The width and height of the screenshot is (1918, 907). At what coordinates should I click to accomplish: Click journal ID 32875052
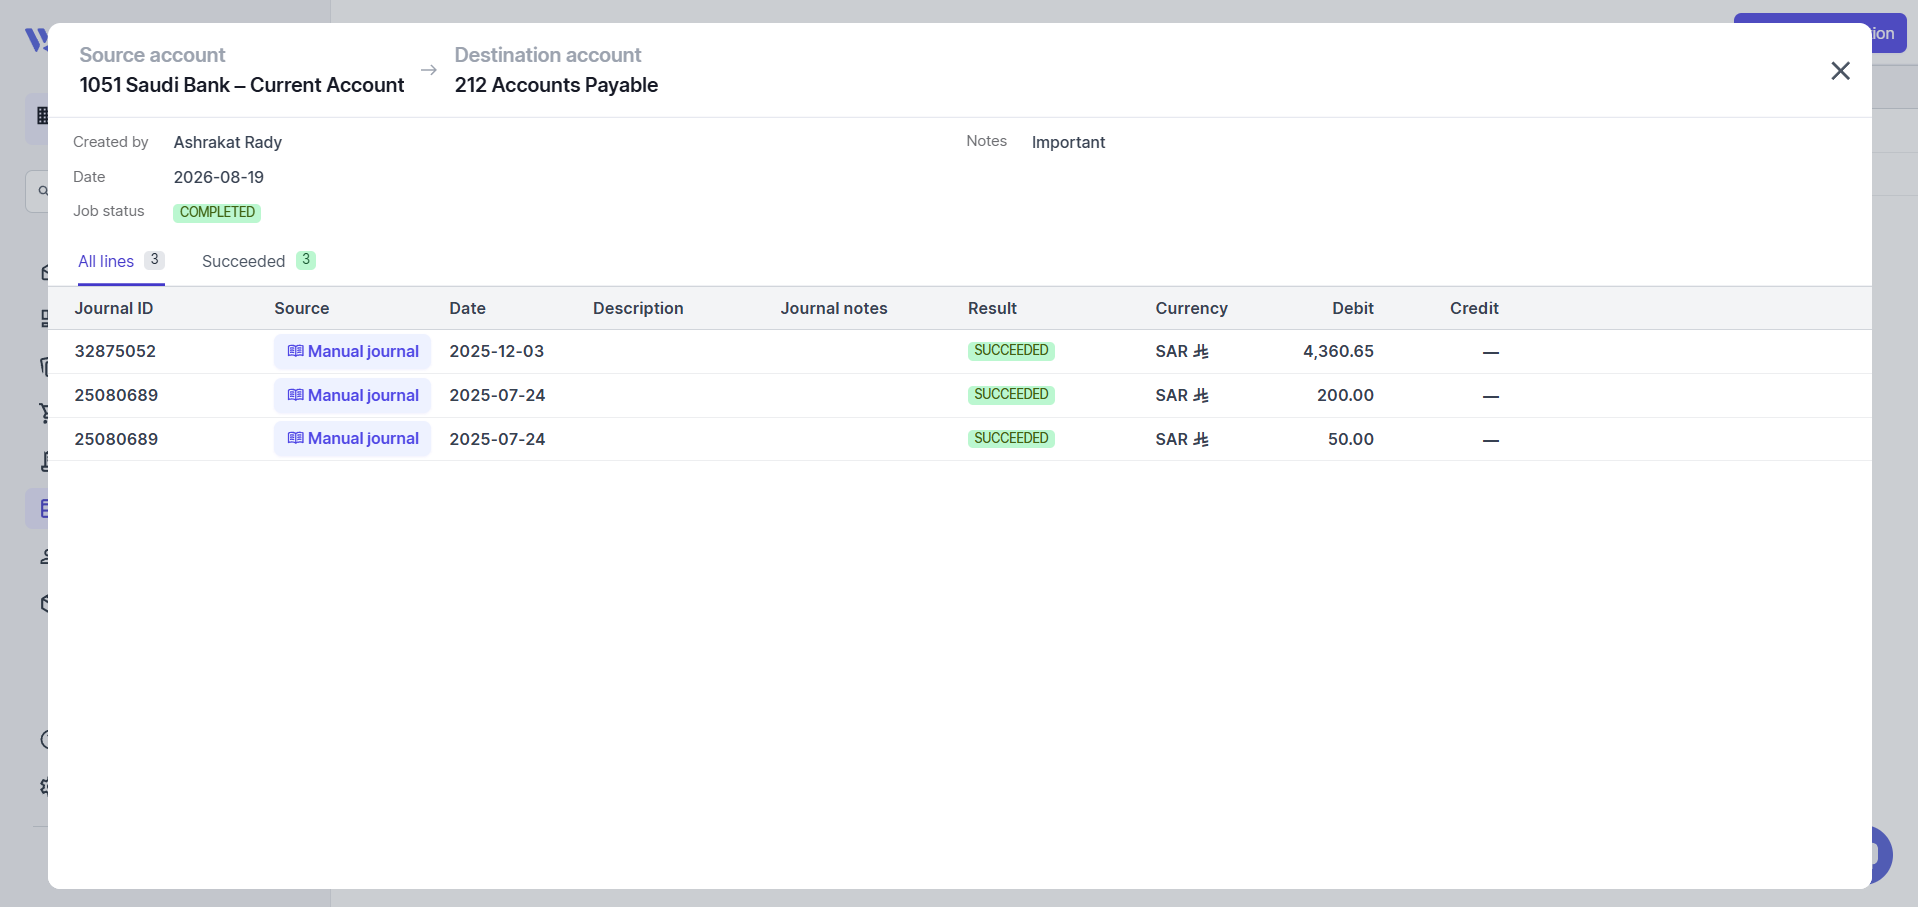coord(115,351)
